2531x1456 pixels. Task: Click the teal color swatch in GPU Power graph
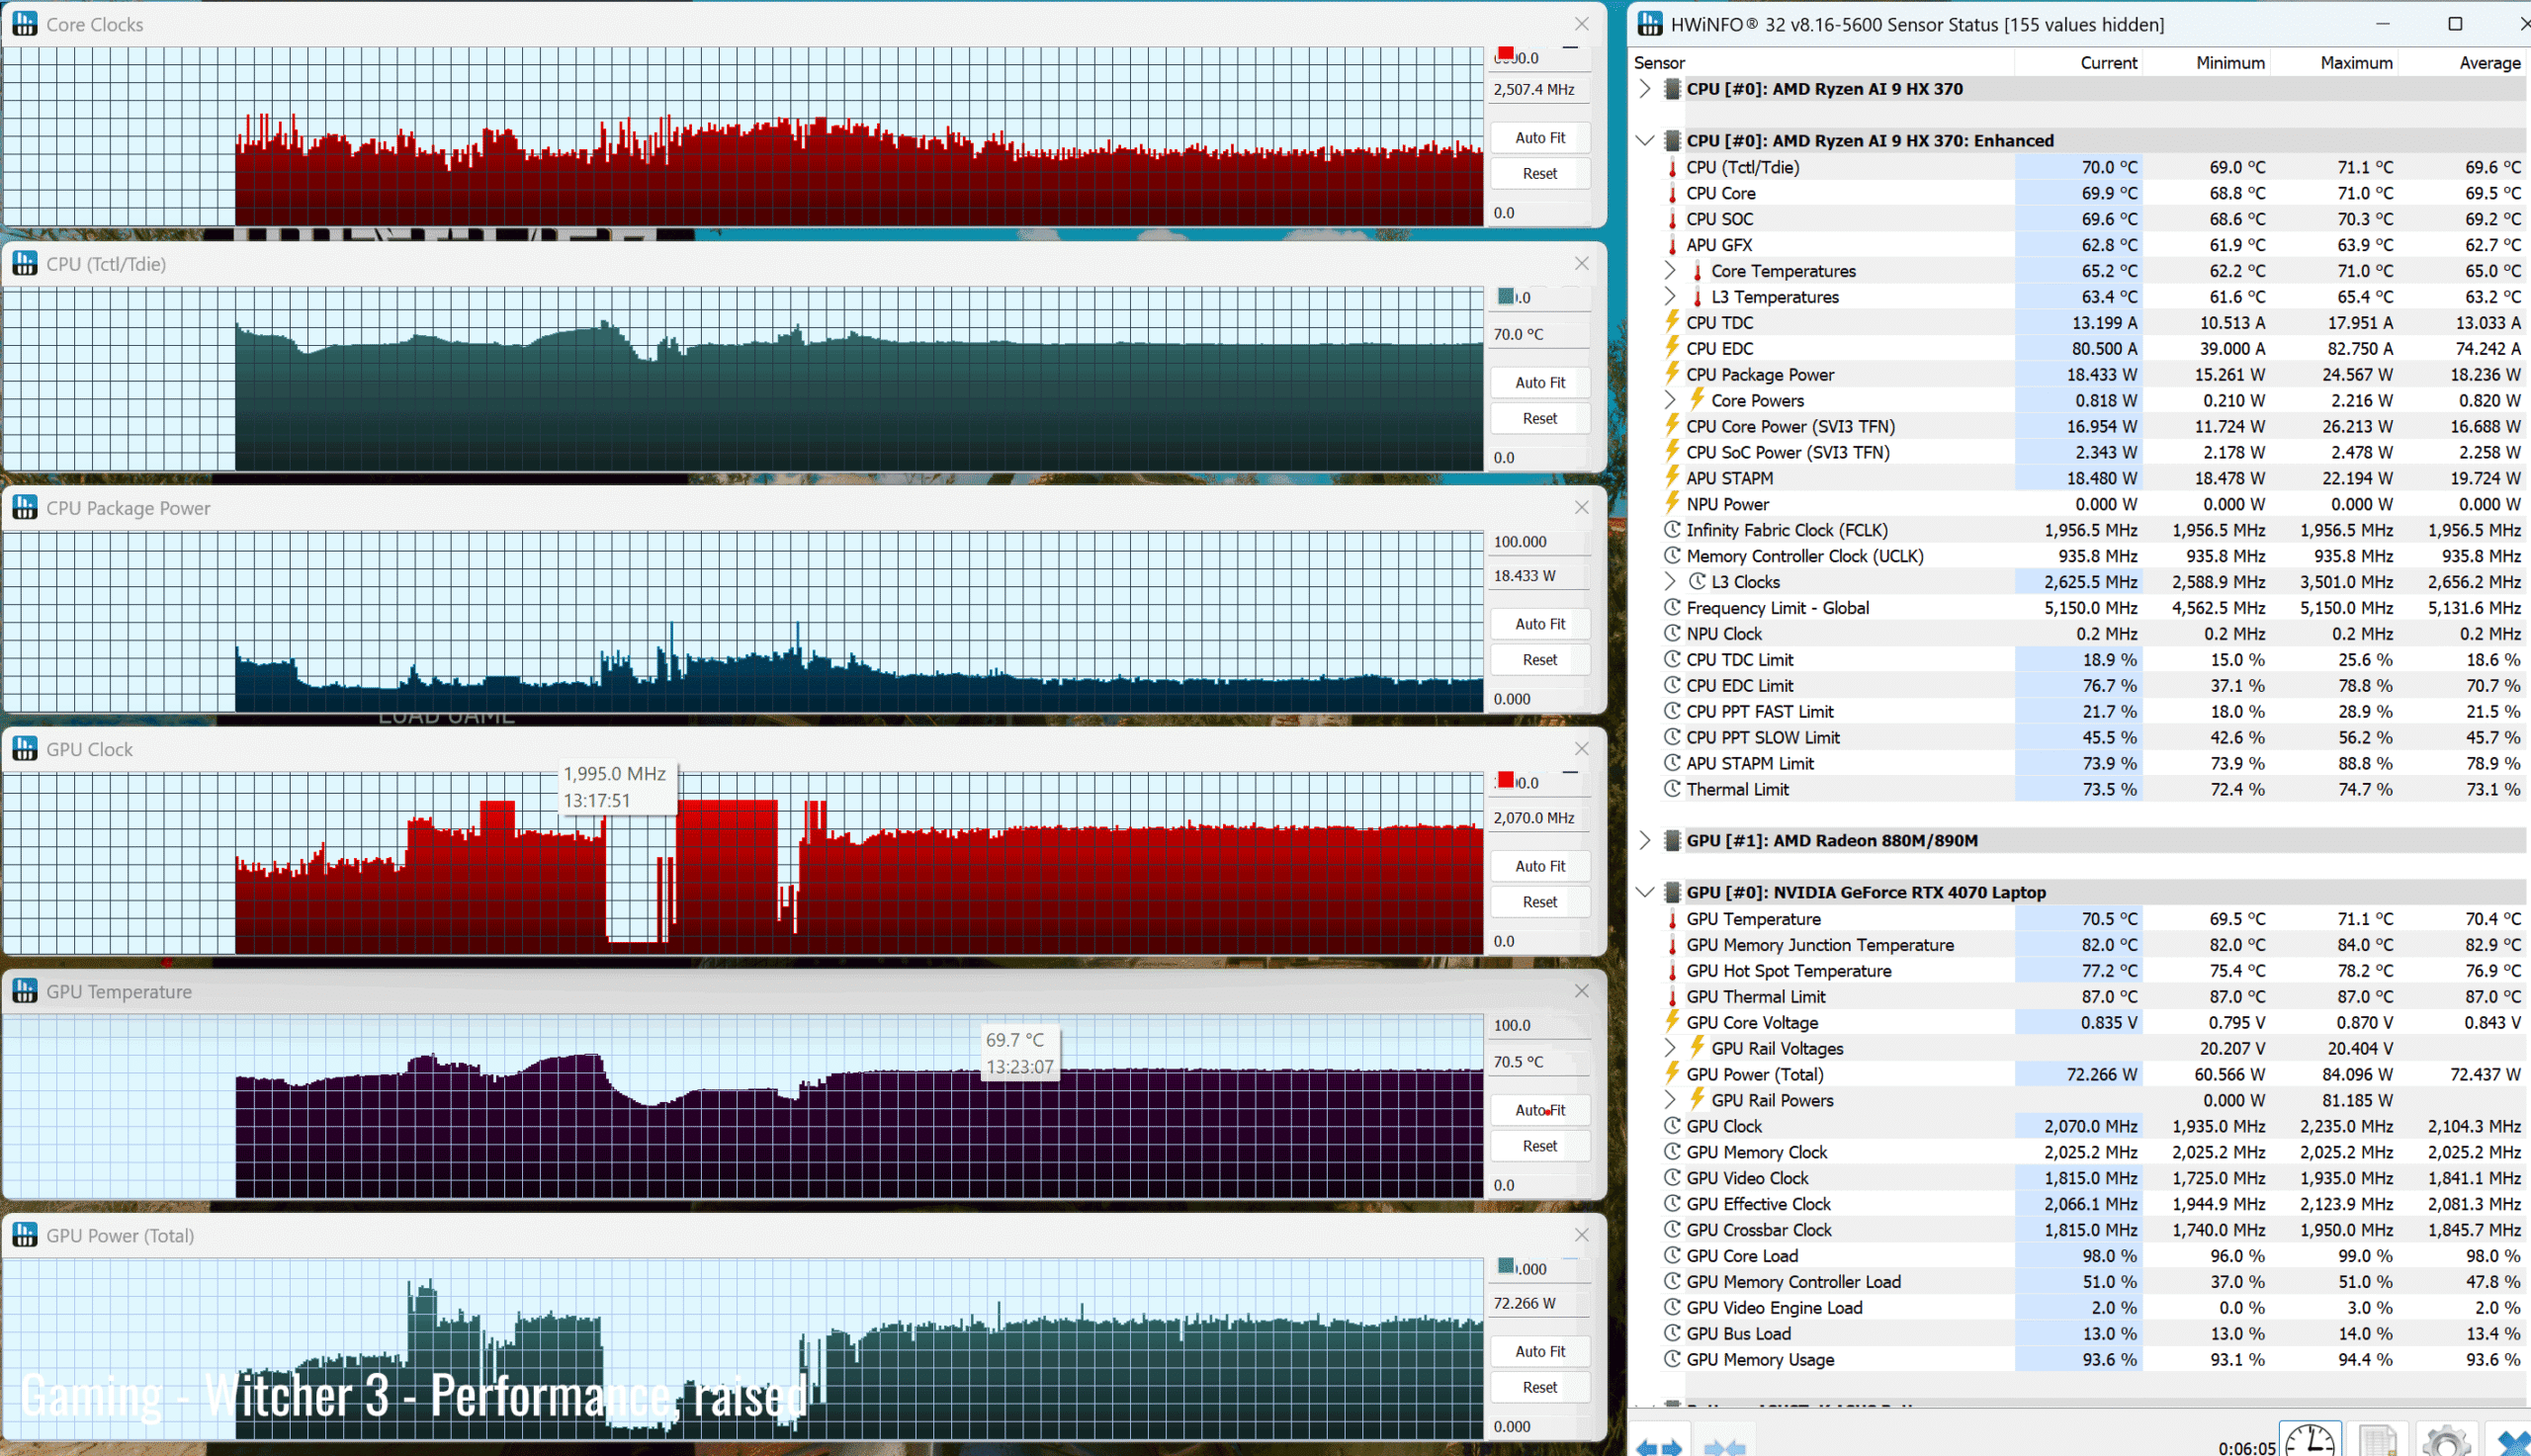click(1506, 1266)
